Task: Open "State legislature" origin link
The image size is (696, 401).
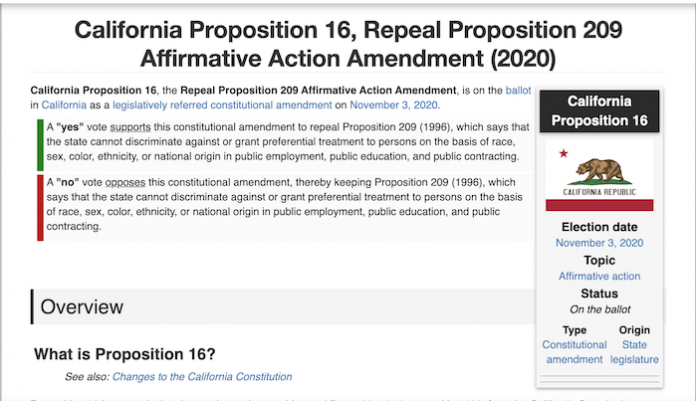Action: [x=634, y=352]
